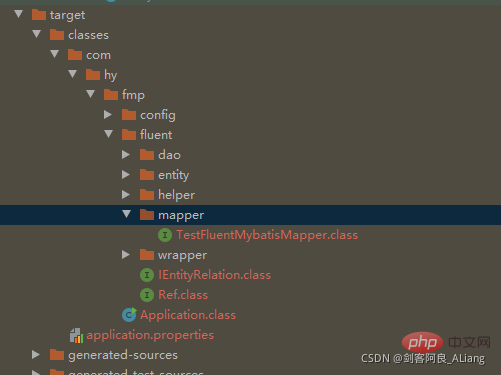501x375 pixels.
Task: Collapse the mapper folder arrow
Action: tap(127, 214)
